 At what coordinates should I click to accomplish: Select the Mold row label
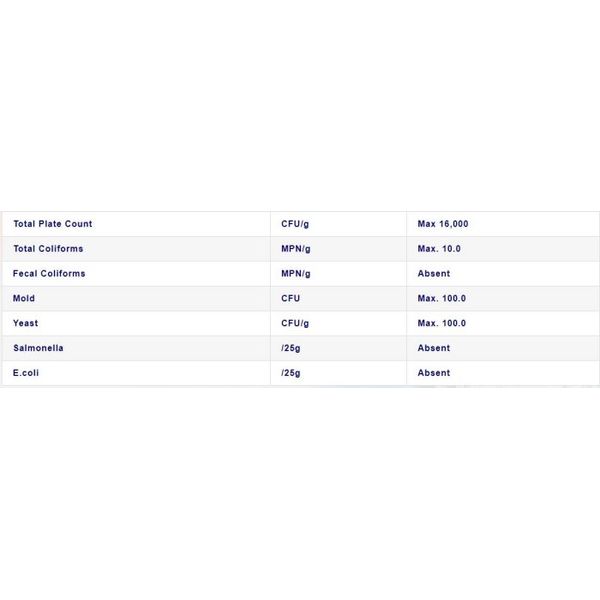[x=24, y=298]
